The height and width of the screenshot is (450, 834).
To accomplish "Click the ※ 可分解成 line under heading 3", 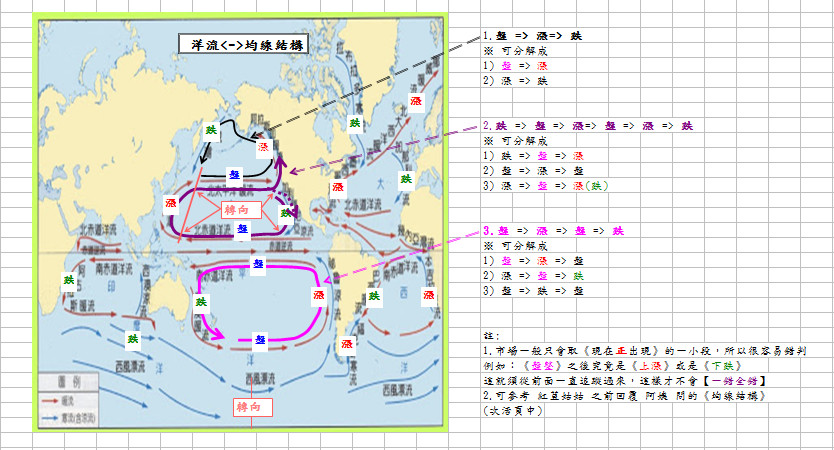I will pyautogui.click(x=515, y=246).
